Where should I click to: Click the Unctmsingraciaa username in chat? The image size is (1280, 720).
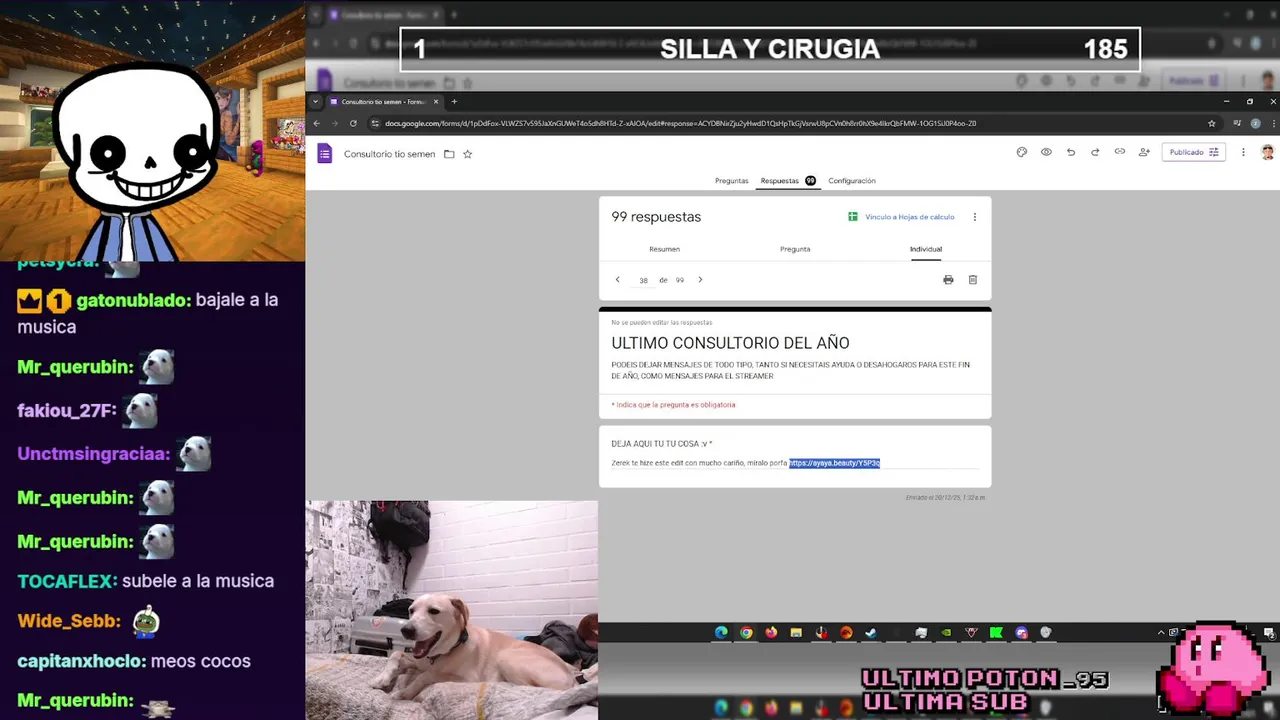[x=94, y=454]
